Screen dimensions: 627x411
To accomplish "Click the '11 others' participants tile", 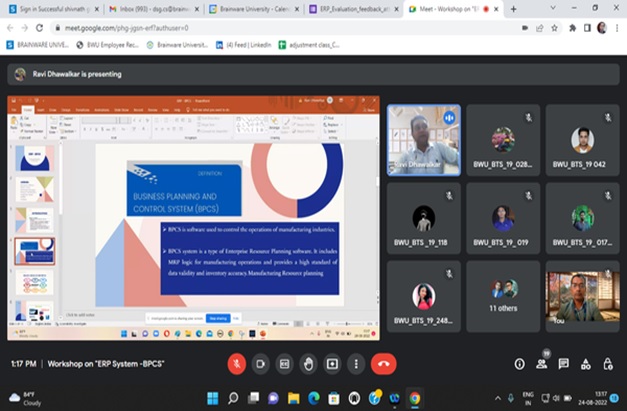I will (x=503, y=296).
